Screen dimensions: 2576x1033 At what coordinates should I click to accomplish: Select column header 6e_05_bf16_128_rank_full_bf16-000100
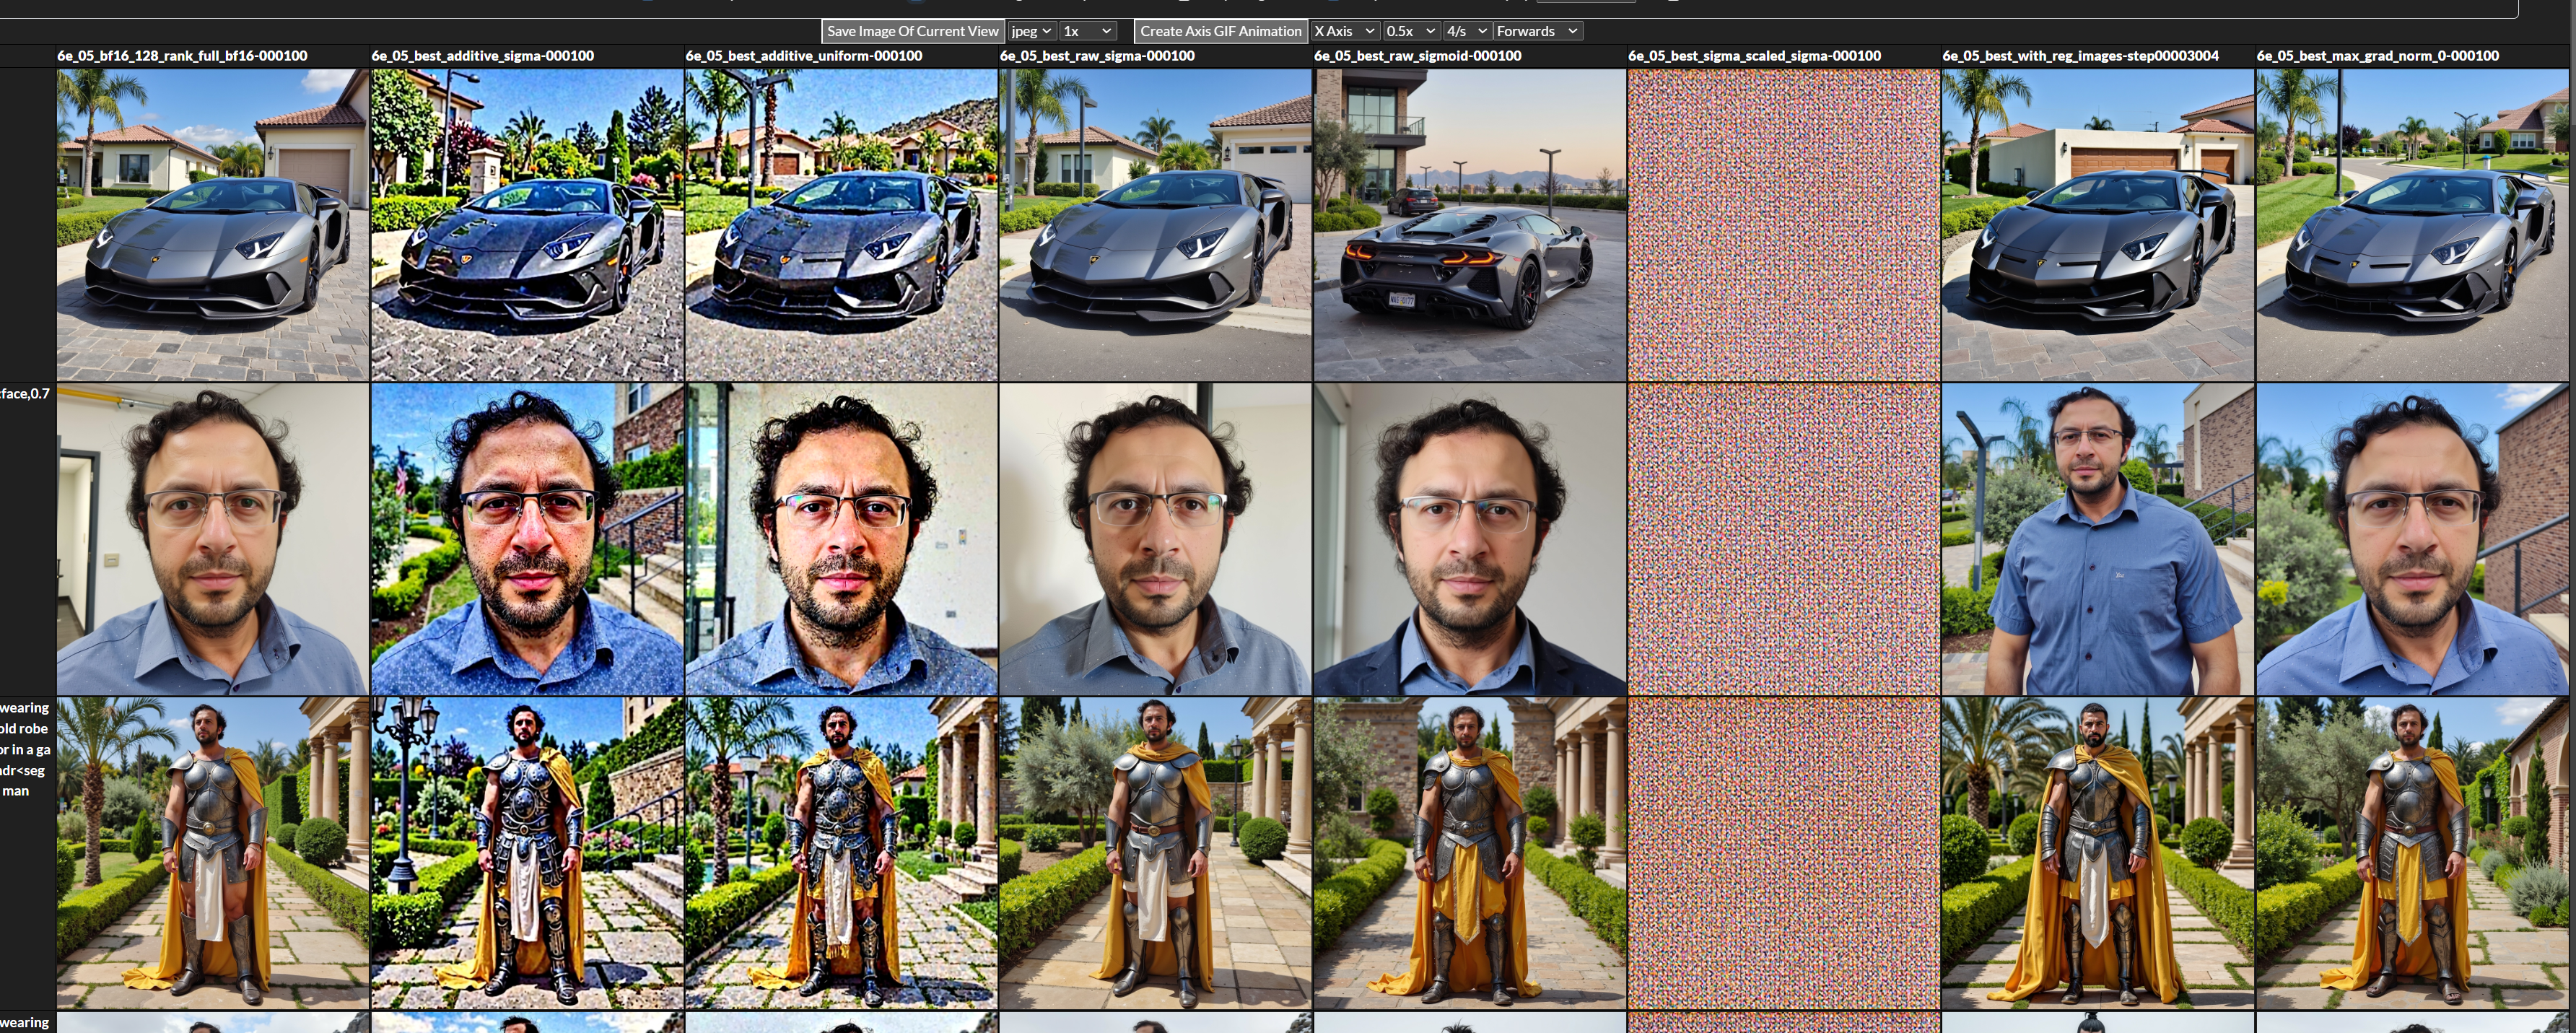point(182,56)
